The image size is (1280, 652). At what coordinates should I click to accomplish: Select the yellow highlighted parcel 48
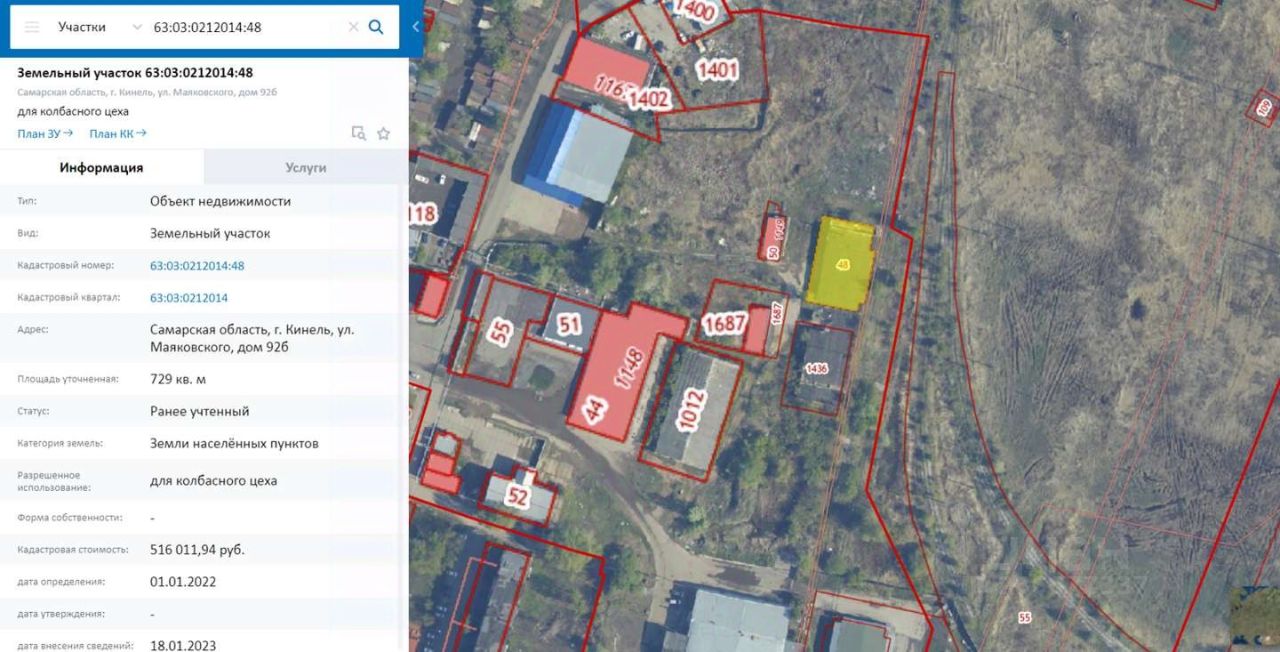pos(841,264)
